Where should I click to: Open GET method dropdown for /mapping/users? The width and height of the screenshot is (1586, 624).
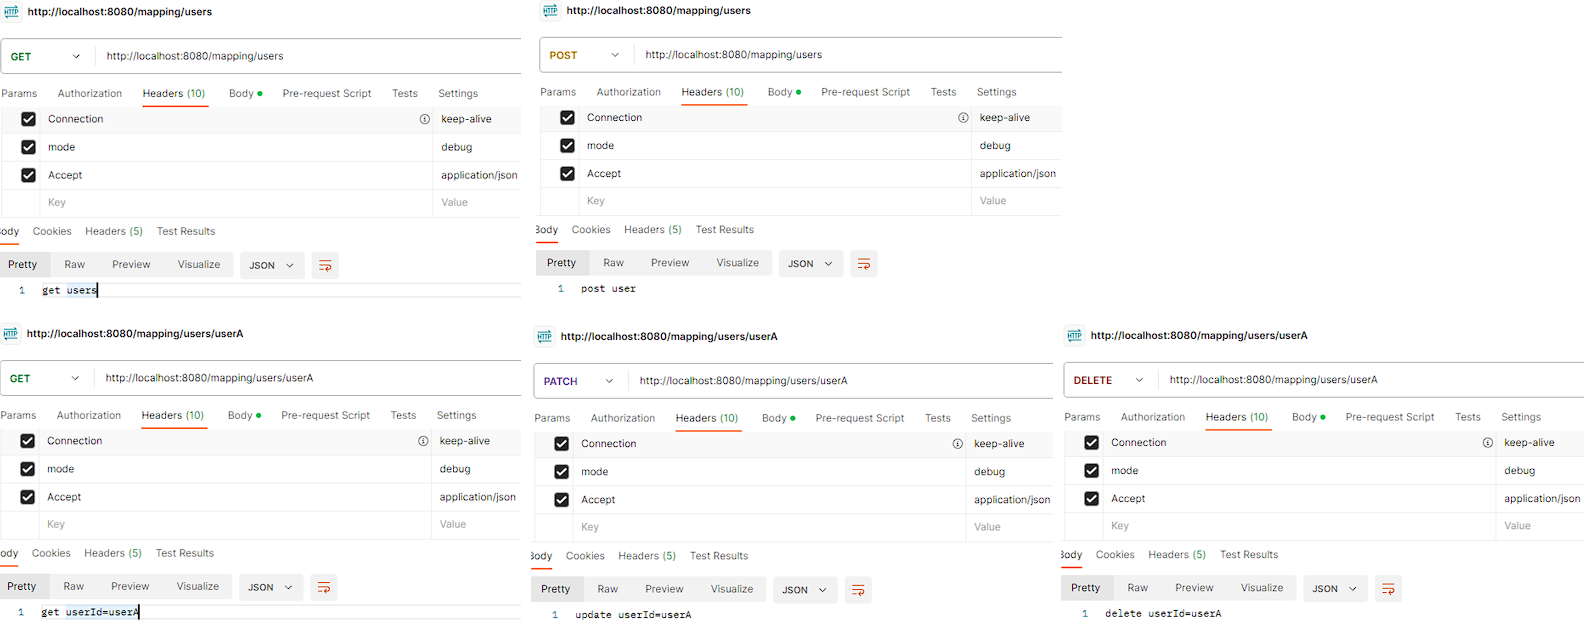click(46, 57)
